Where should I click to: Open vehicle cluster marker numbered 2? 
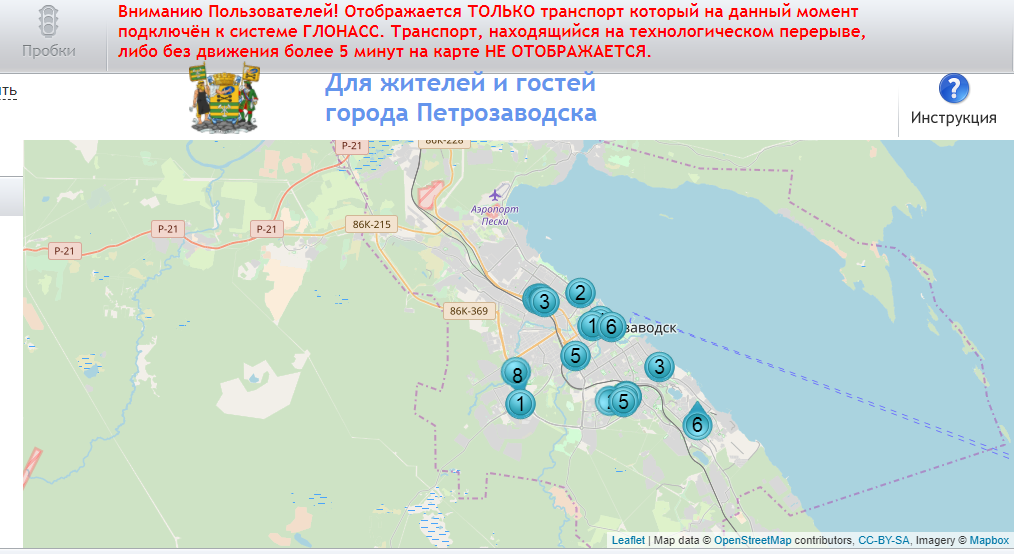pyautogui.click(x=578, y=292)
